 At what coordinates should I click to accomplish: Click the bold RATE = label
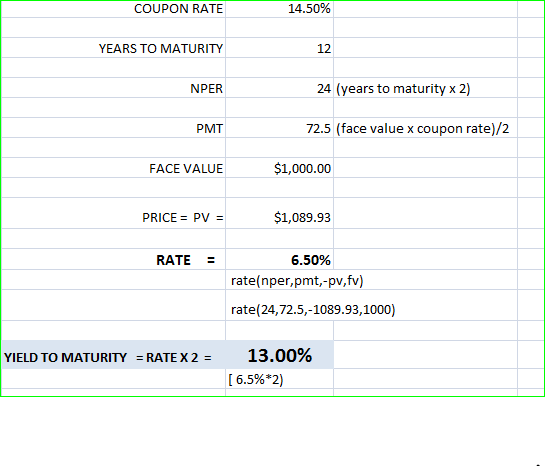(186, 260)
